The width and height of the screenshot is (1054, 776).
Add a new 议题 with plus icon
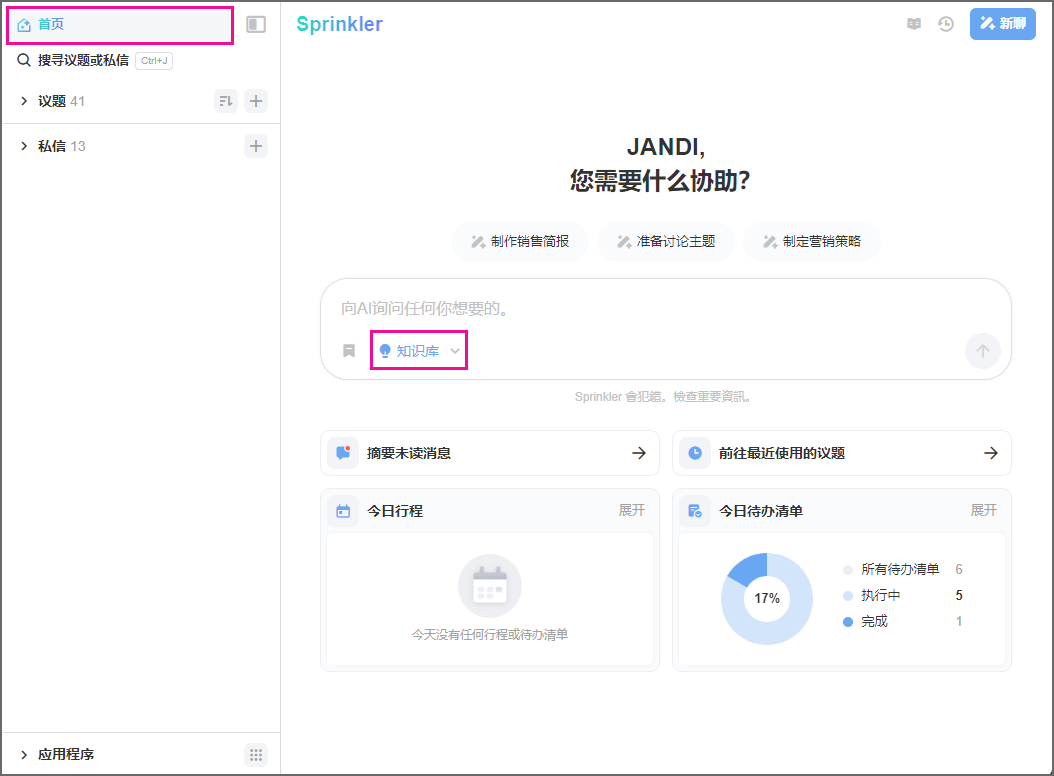click(x=256, y=101)
